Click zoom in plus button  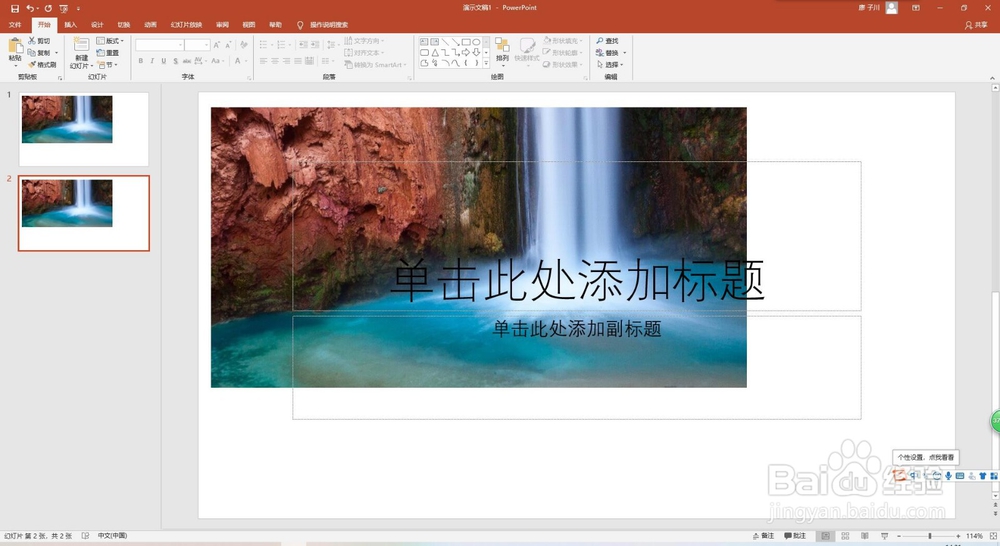tap(958, 536)
